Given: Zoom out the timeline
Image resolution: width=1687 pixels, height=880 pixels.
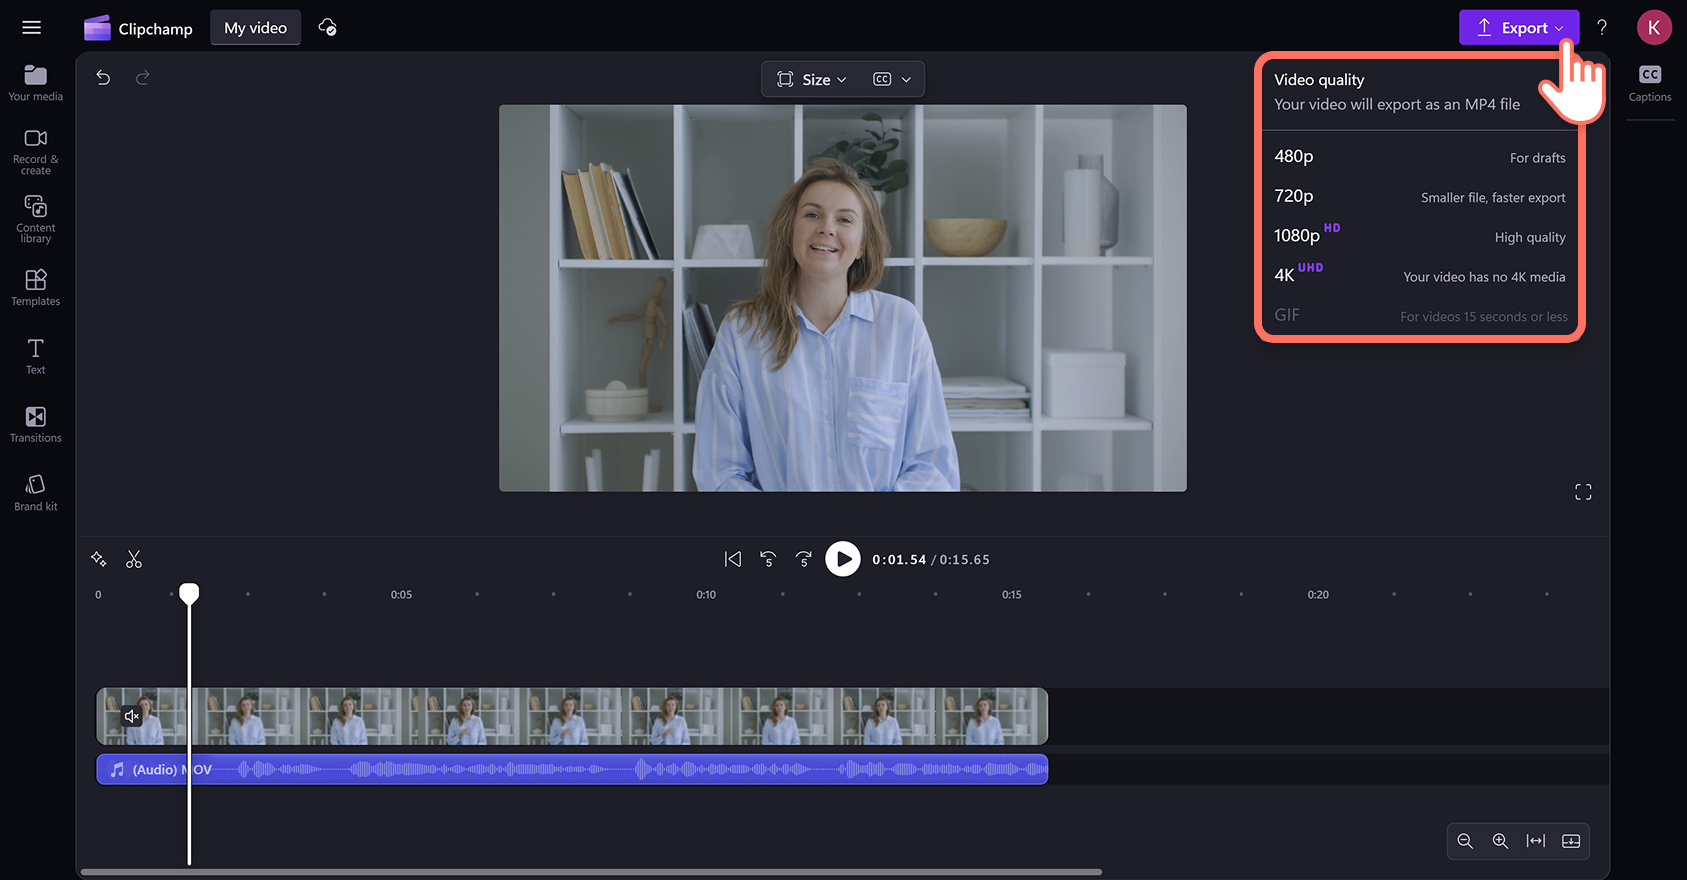Looking at the screenshot, I should (x=1465, y=841).
